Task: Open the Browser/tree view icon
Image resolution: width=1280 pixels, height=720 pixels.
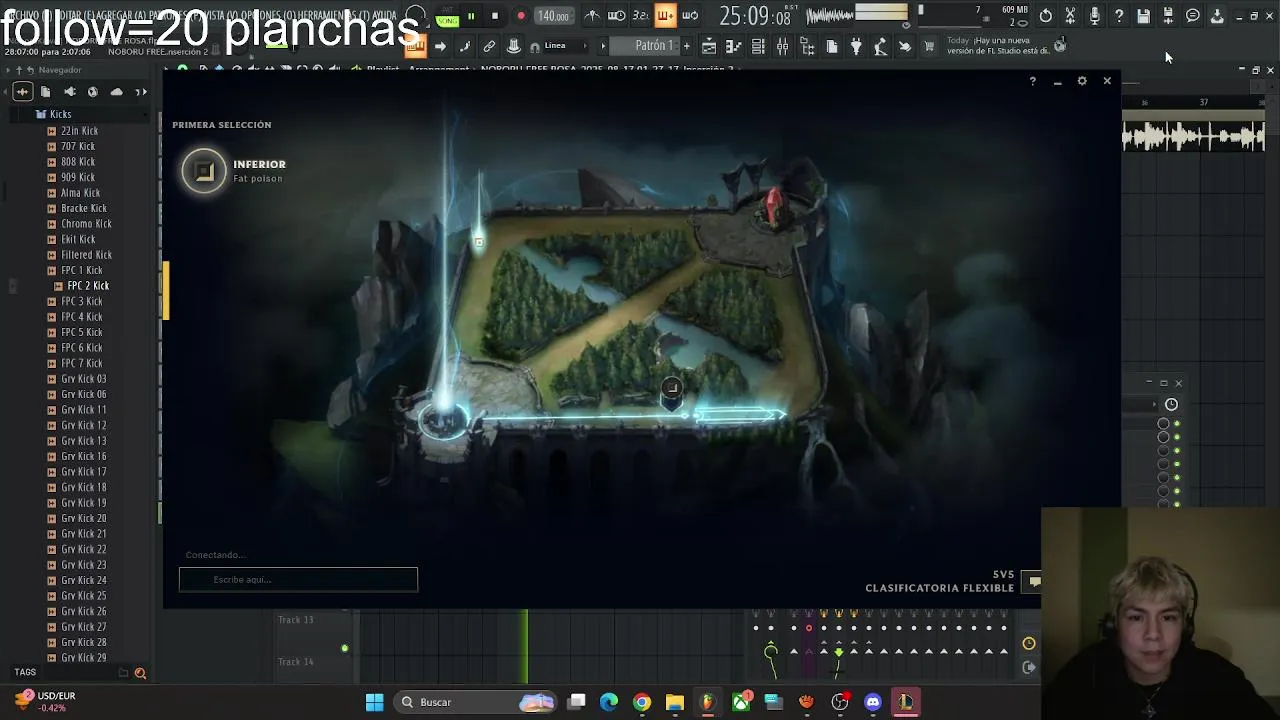Action: pyautogui.click(x=807, y=46)
